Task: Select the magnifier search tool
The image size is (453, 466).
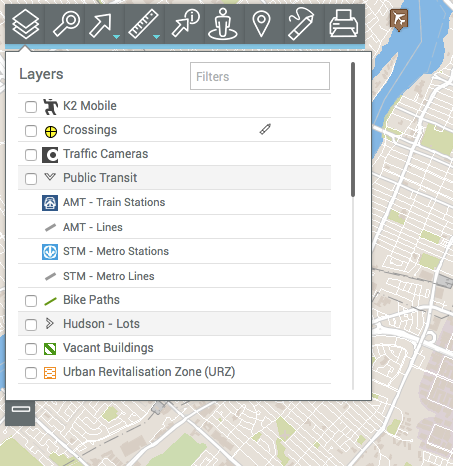Action: click(x=66, y=24)
